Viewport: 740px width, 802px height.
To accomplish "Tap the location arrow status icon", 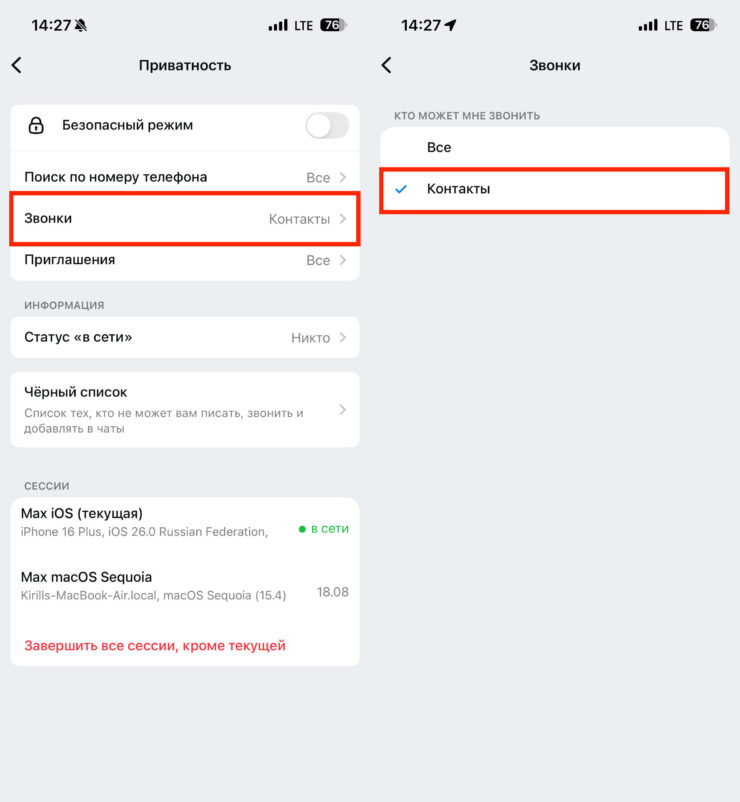I will click(x=449, y=25).
